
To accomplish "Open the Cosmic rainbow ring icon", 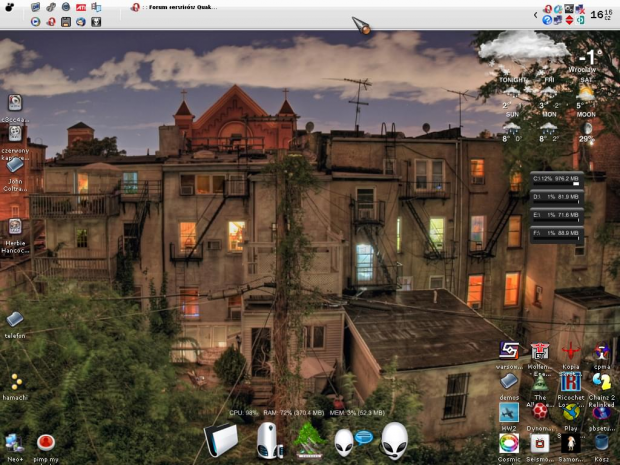I will [508, 442].
